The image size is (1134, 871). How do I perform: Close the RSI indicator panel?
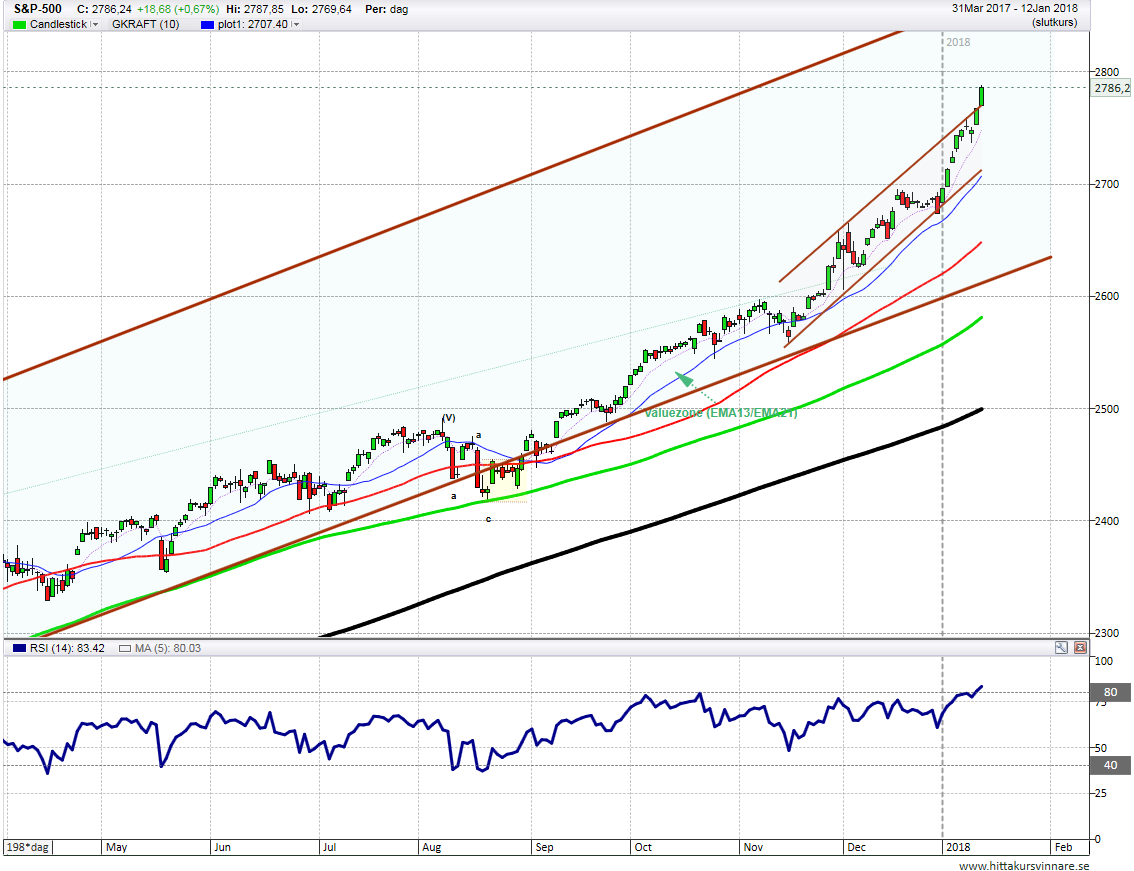tap(1080, 647)
